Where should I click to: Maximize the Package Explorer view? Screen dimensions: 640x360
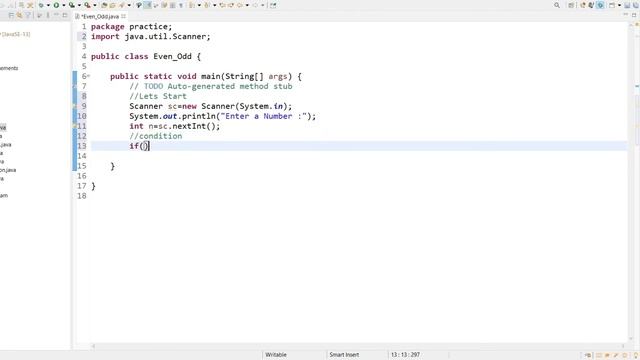(x=64, y=15)
